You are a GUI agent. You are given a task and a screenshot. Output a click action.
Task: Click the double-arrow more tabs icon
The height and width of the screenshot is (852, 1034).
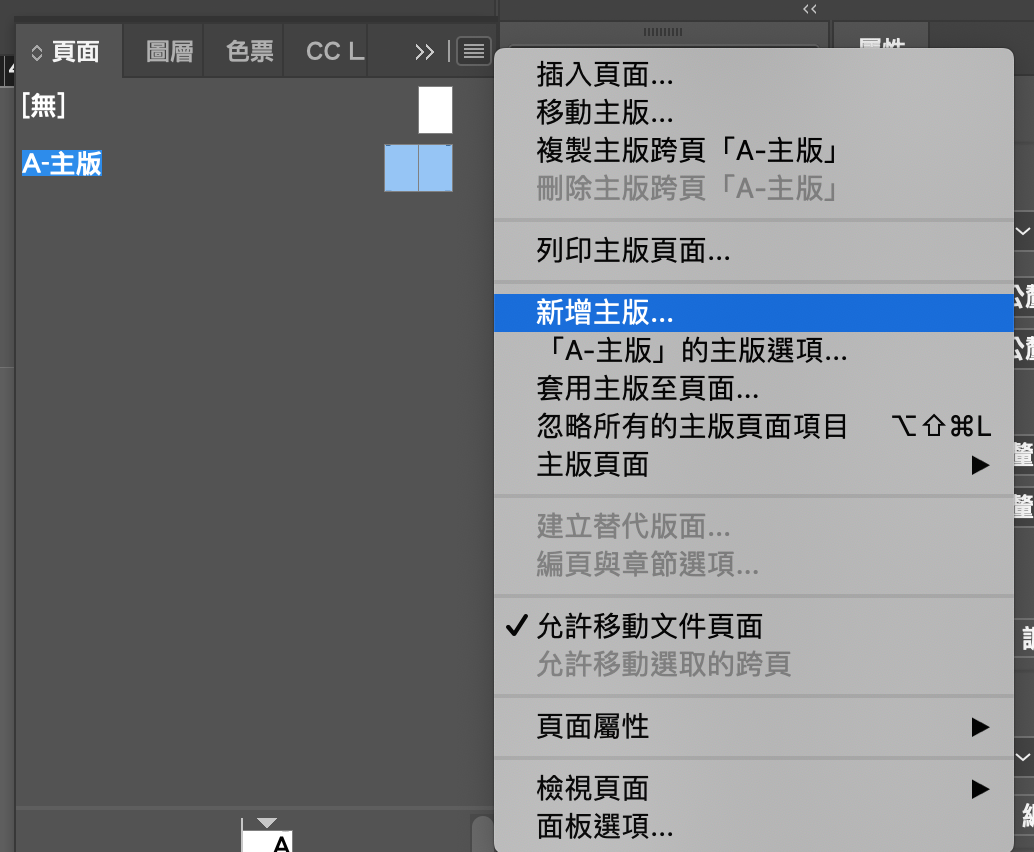pos(425,52)
